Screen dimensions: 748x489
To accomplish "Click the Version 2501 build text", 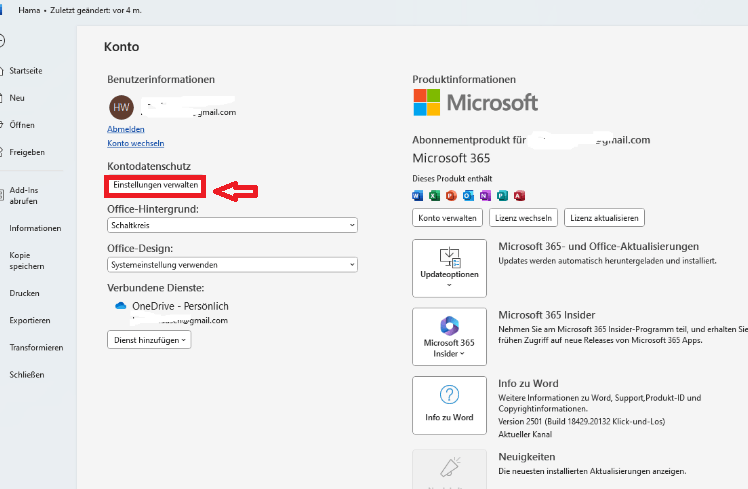I will (x=582, y=422).
